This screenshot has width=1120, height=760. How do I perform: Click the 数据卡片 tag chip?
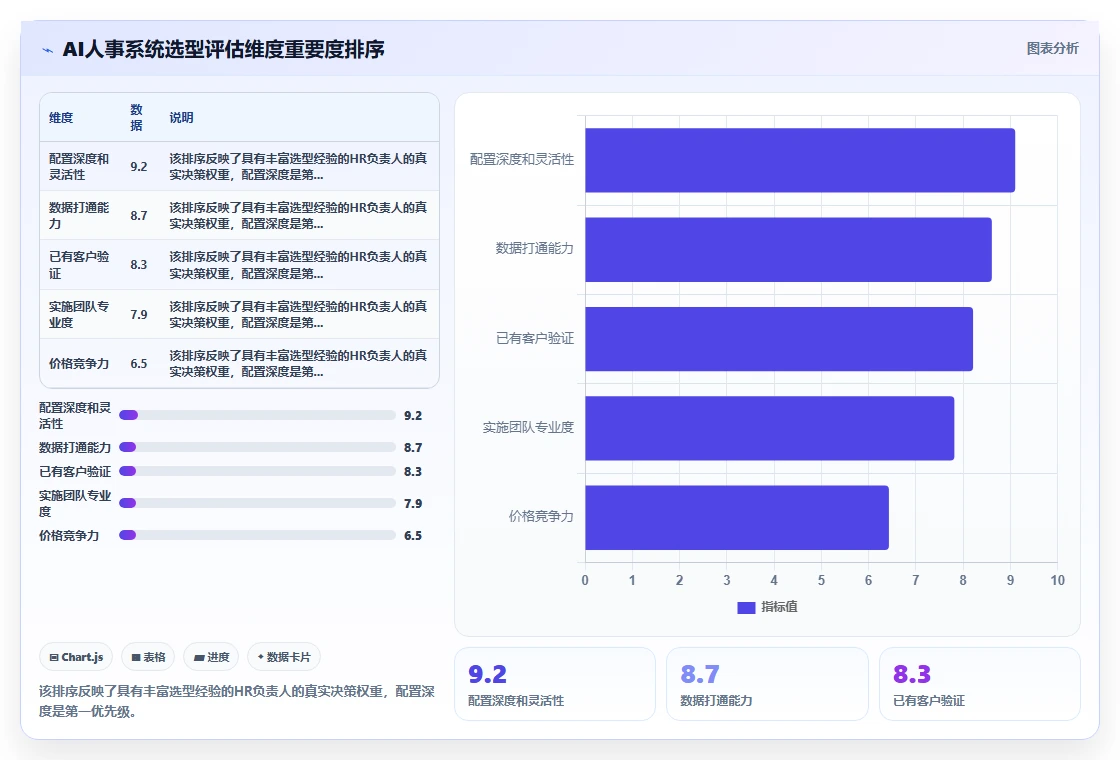click(284, 657)
